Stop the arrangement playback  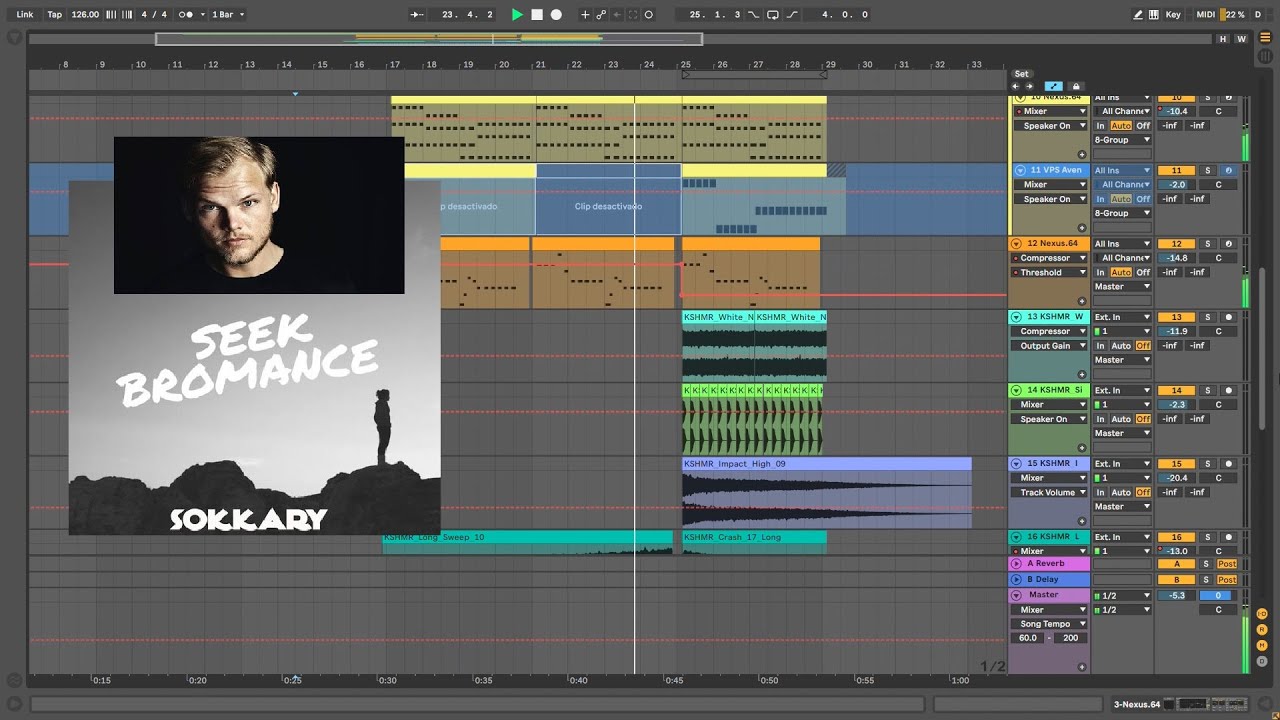(537, 15)
